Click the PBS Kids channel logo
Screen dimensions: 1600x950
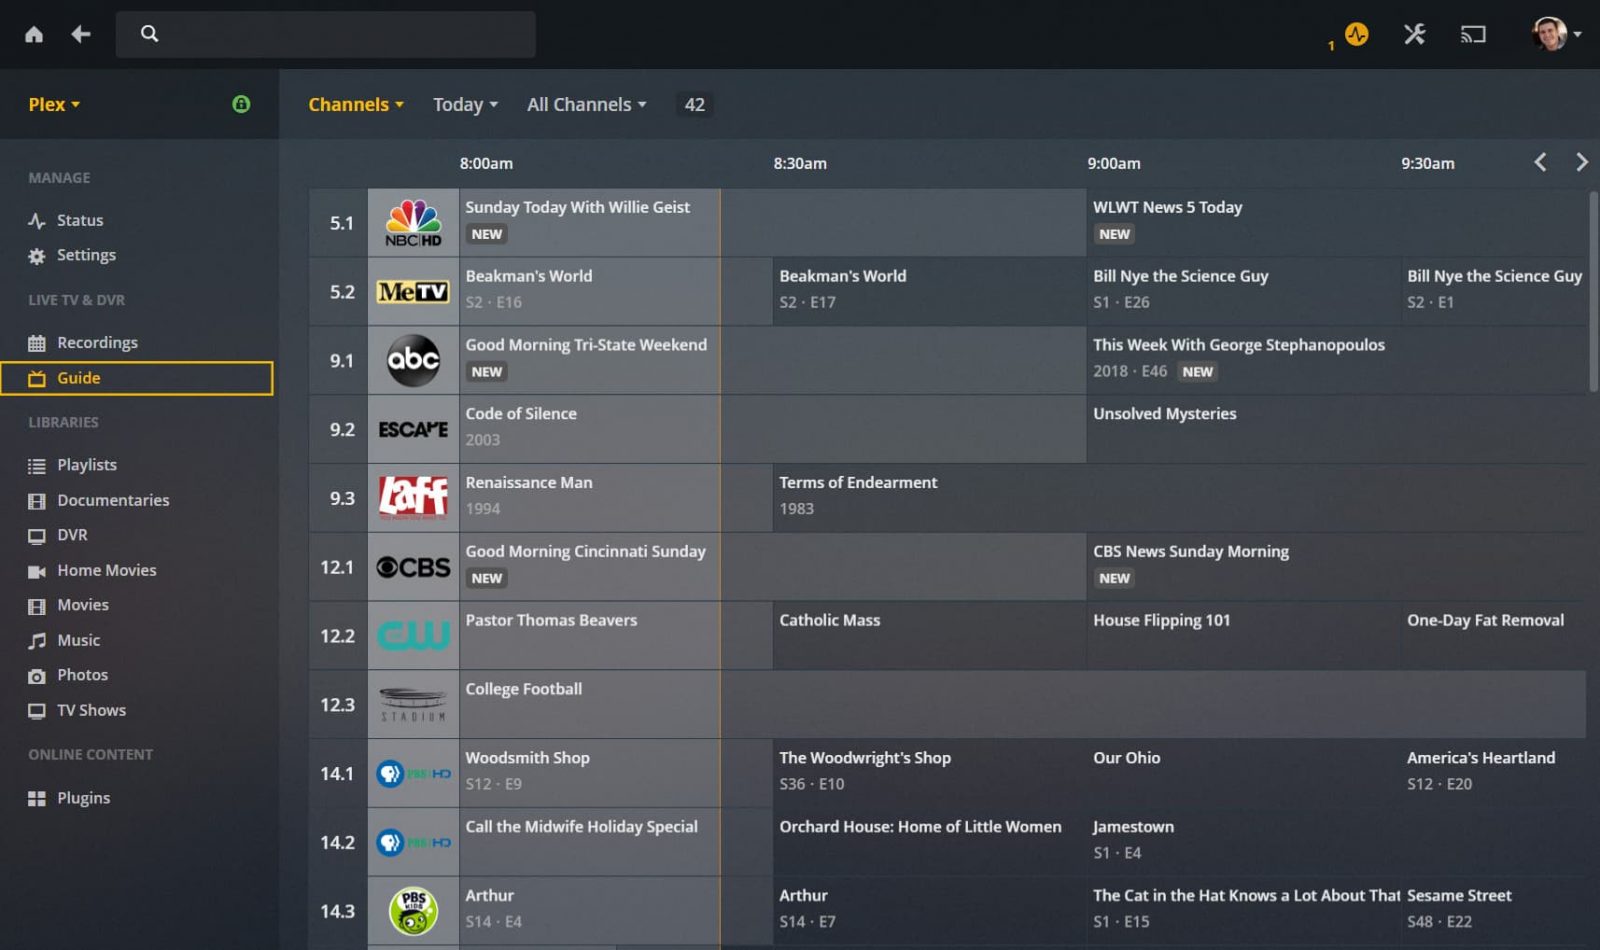[x=413, y=911]
